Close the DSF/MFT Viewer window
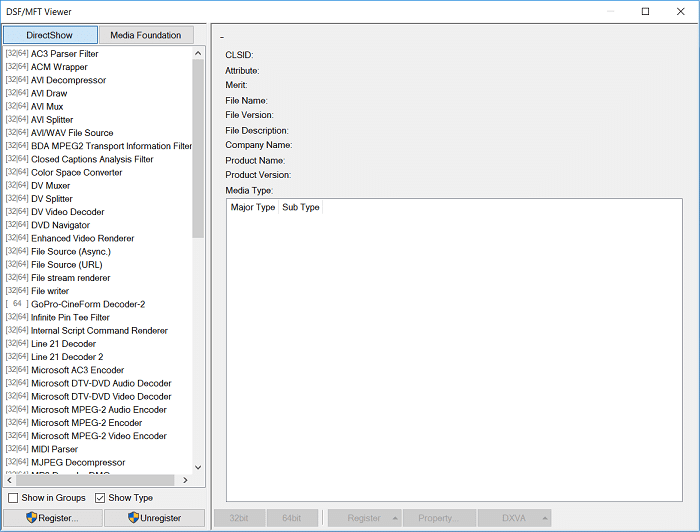 click(680, 11)
